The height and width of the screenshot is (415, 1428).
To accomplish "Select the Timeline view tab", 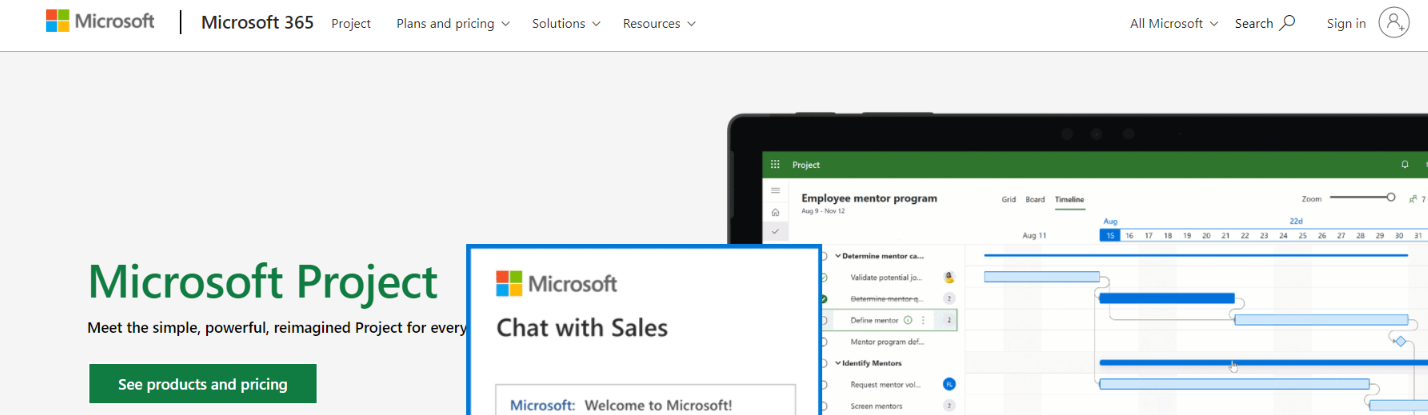I will (x=1069, y=199).
